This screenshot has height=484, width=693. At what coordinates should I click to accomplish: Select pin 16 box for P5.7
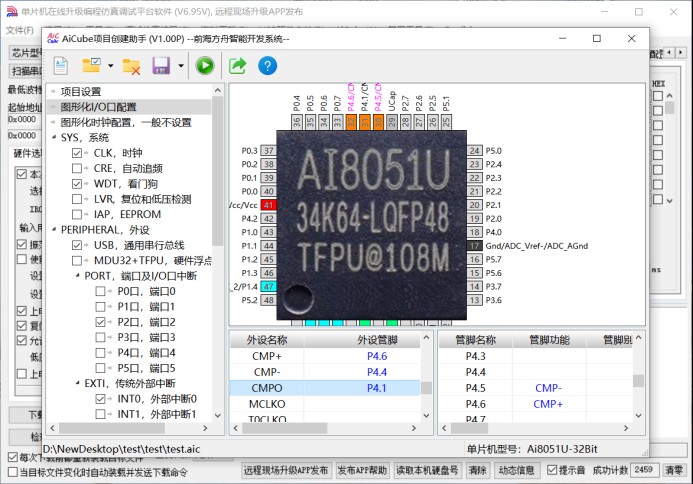pos(474,259)
